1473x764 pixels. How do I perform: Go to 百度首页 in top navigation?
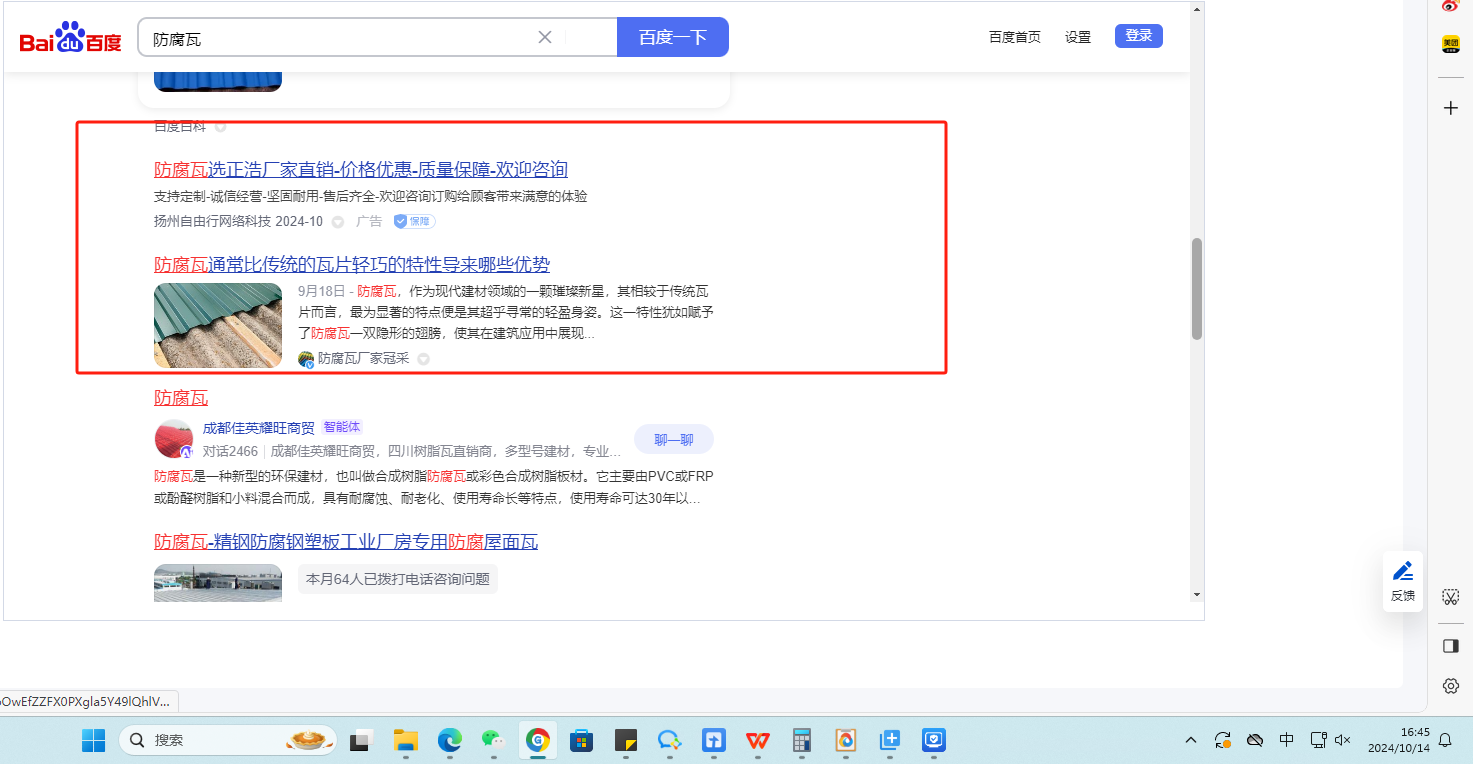point(1014,37)
